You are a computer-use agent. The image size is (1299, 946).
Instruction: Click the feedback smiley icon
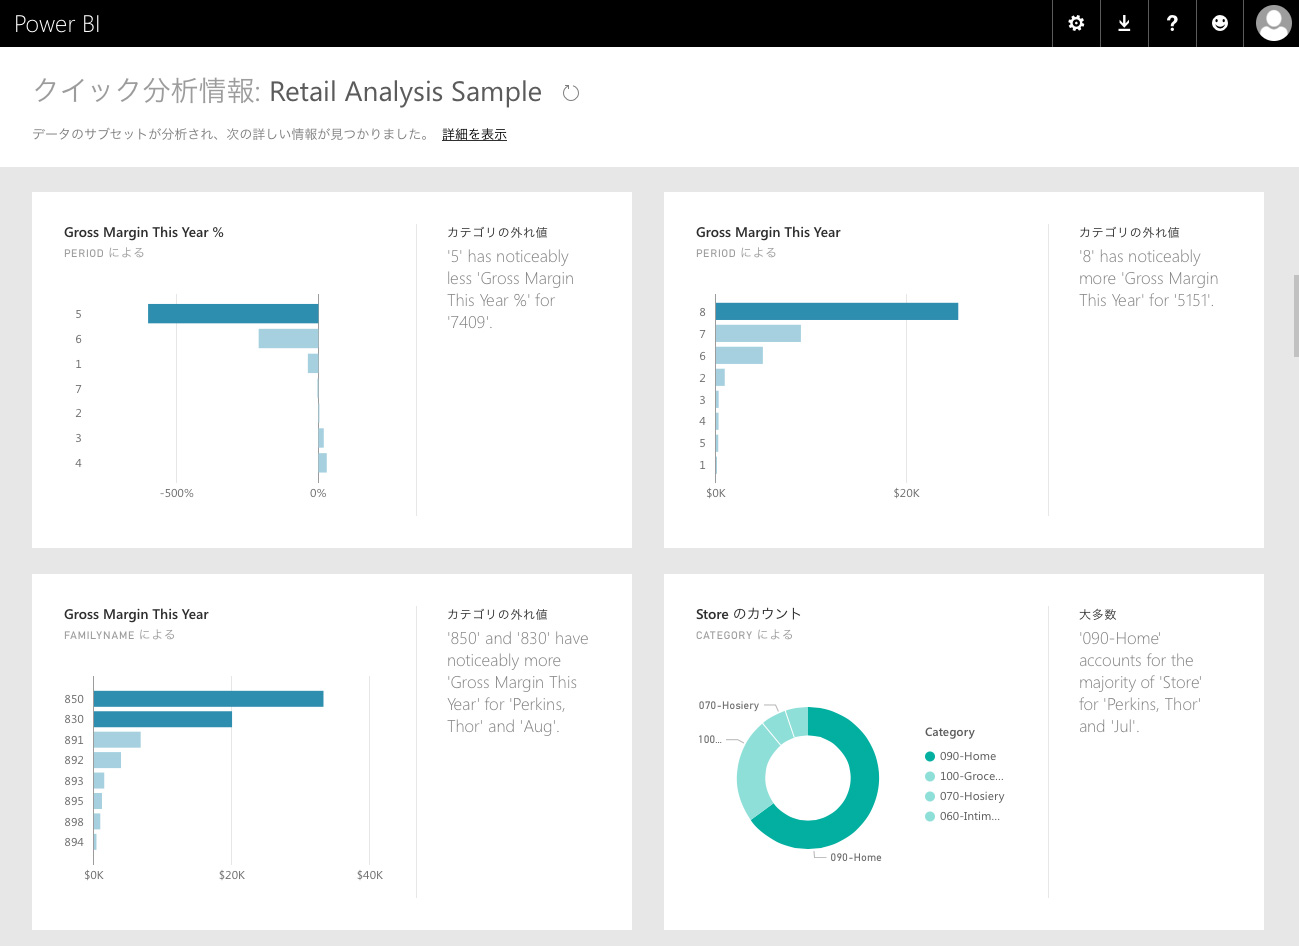click(x=1220, y=23)
